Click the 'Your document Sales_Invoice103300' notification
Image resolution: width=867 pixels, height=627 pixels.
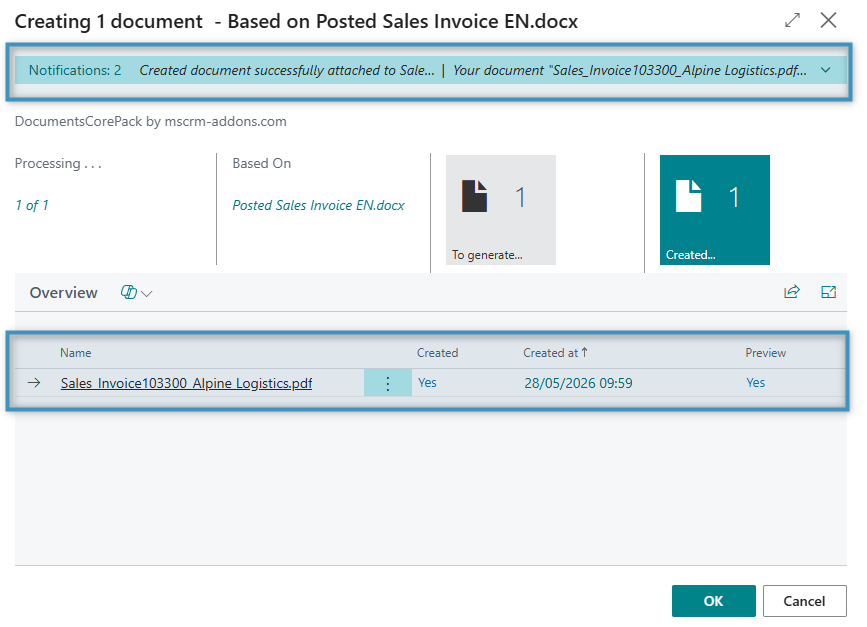pyautogui.click(x=630, y=70)
